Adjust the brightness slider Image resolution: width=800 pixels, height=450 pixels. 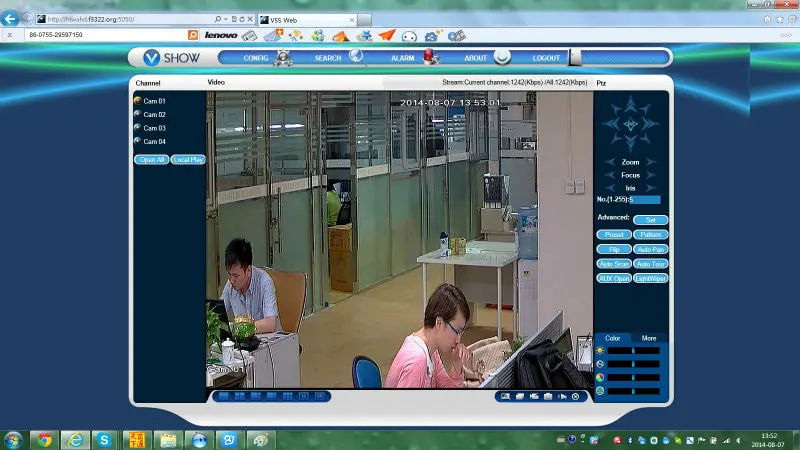click(x=633, y=351)
